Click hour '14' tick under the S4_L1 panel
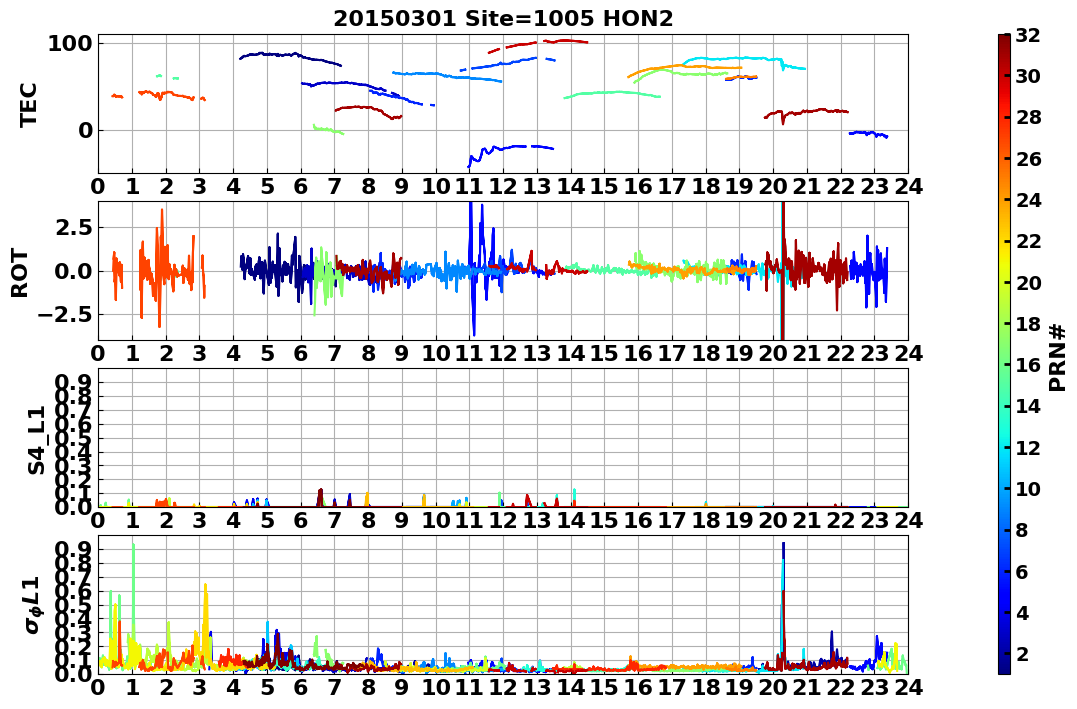1077x709 pixels. click(x=571, y=521)
